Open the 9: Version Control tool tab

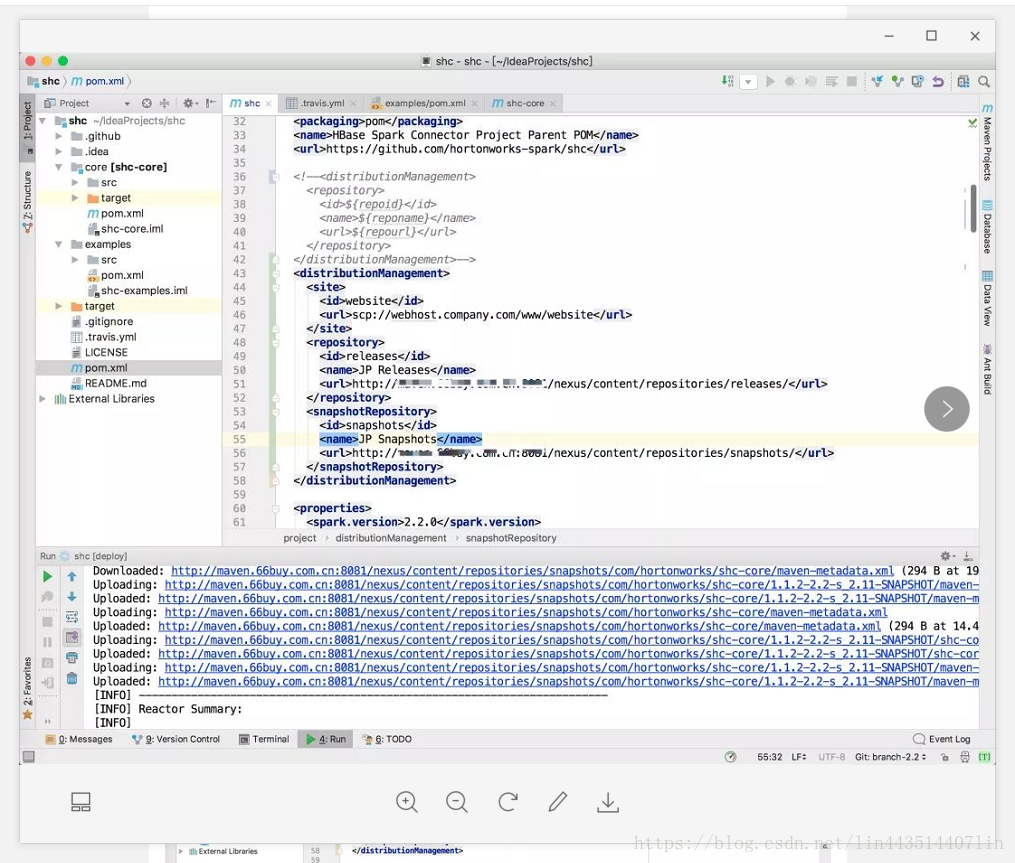[x=176, y=739]
